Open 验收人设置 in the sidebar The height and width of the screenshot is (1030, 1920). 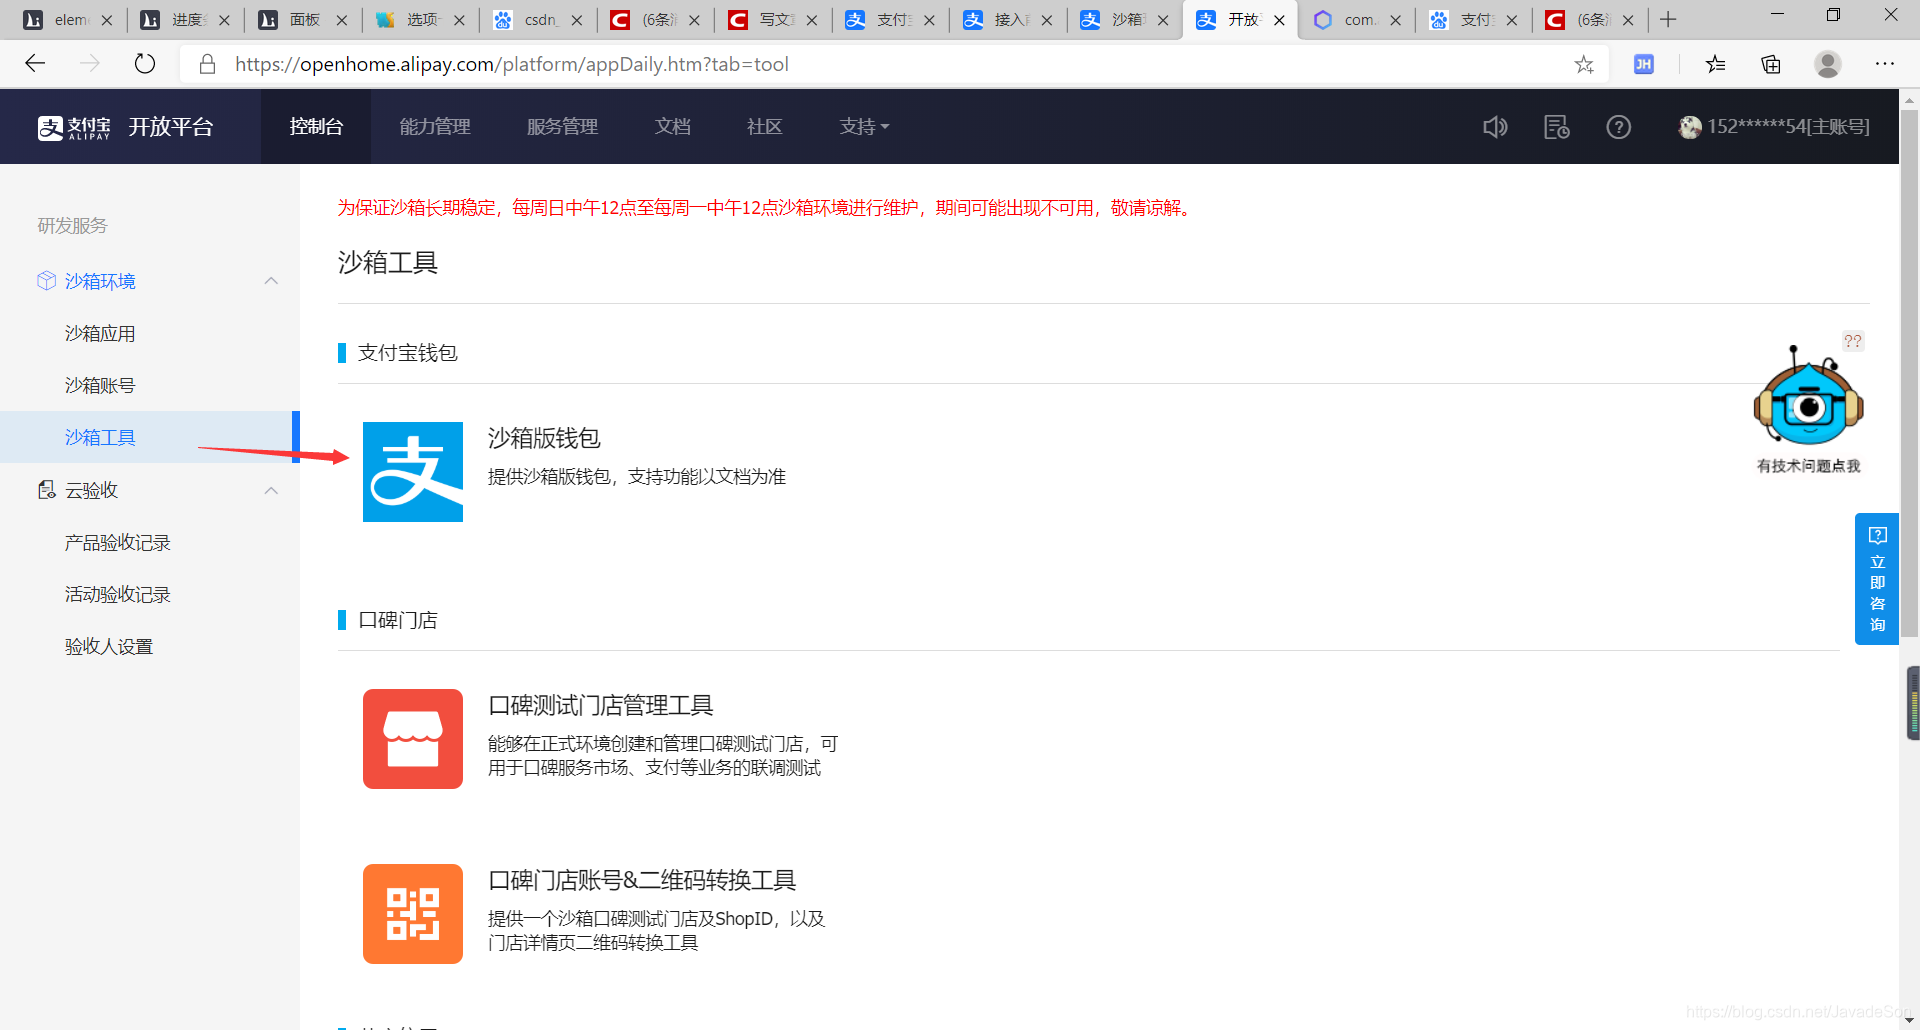coord(109,646)
